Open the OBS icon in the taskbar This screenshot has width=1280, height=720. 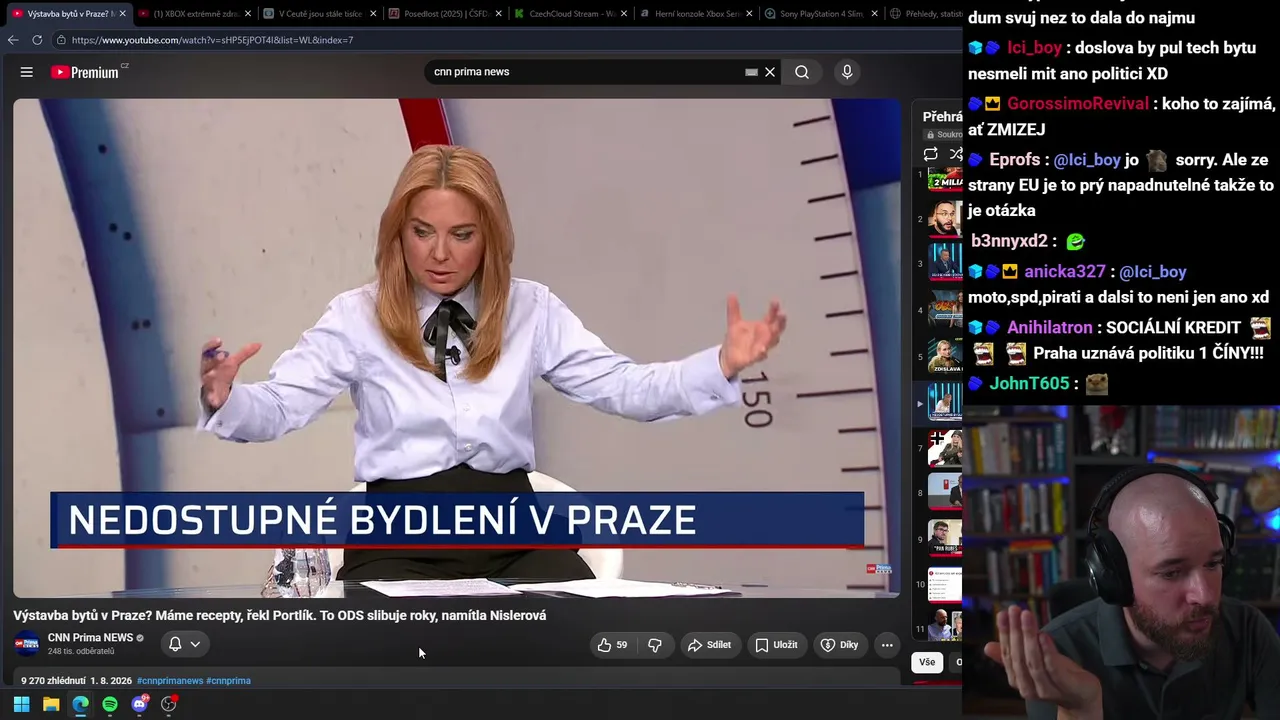[169, 704]
